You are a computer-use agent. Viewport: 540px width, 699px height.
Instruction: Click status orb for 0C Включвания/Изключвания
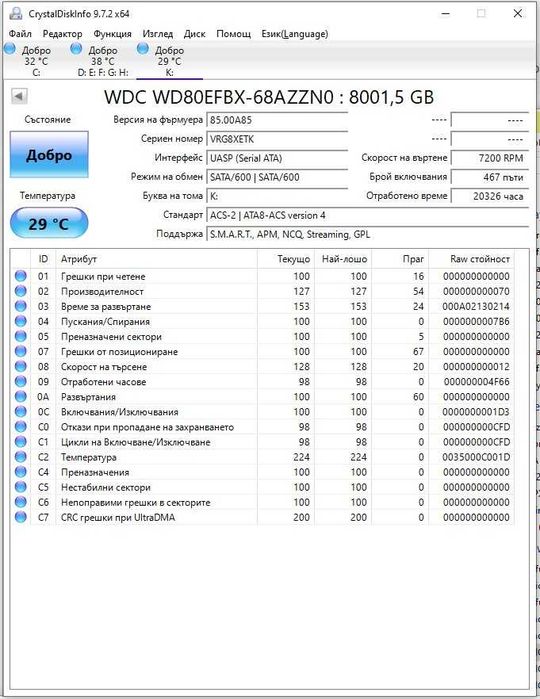click(21, 411)
